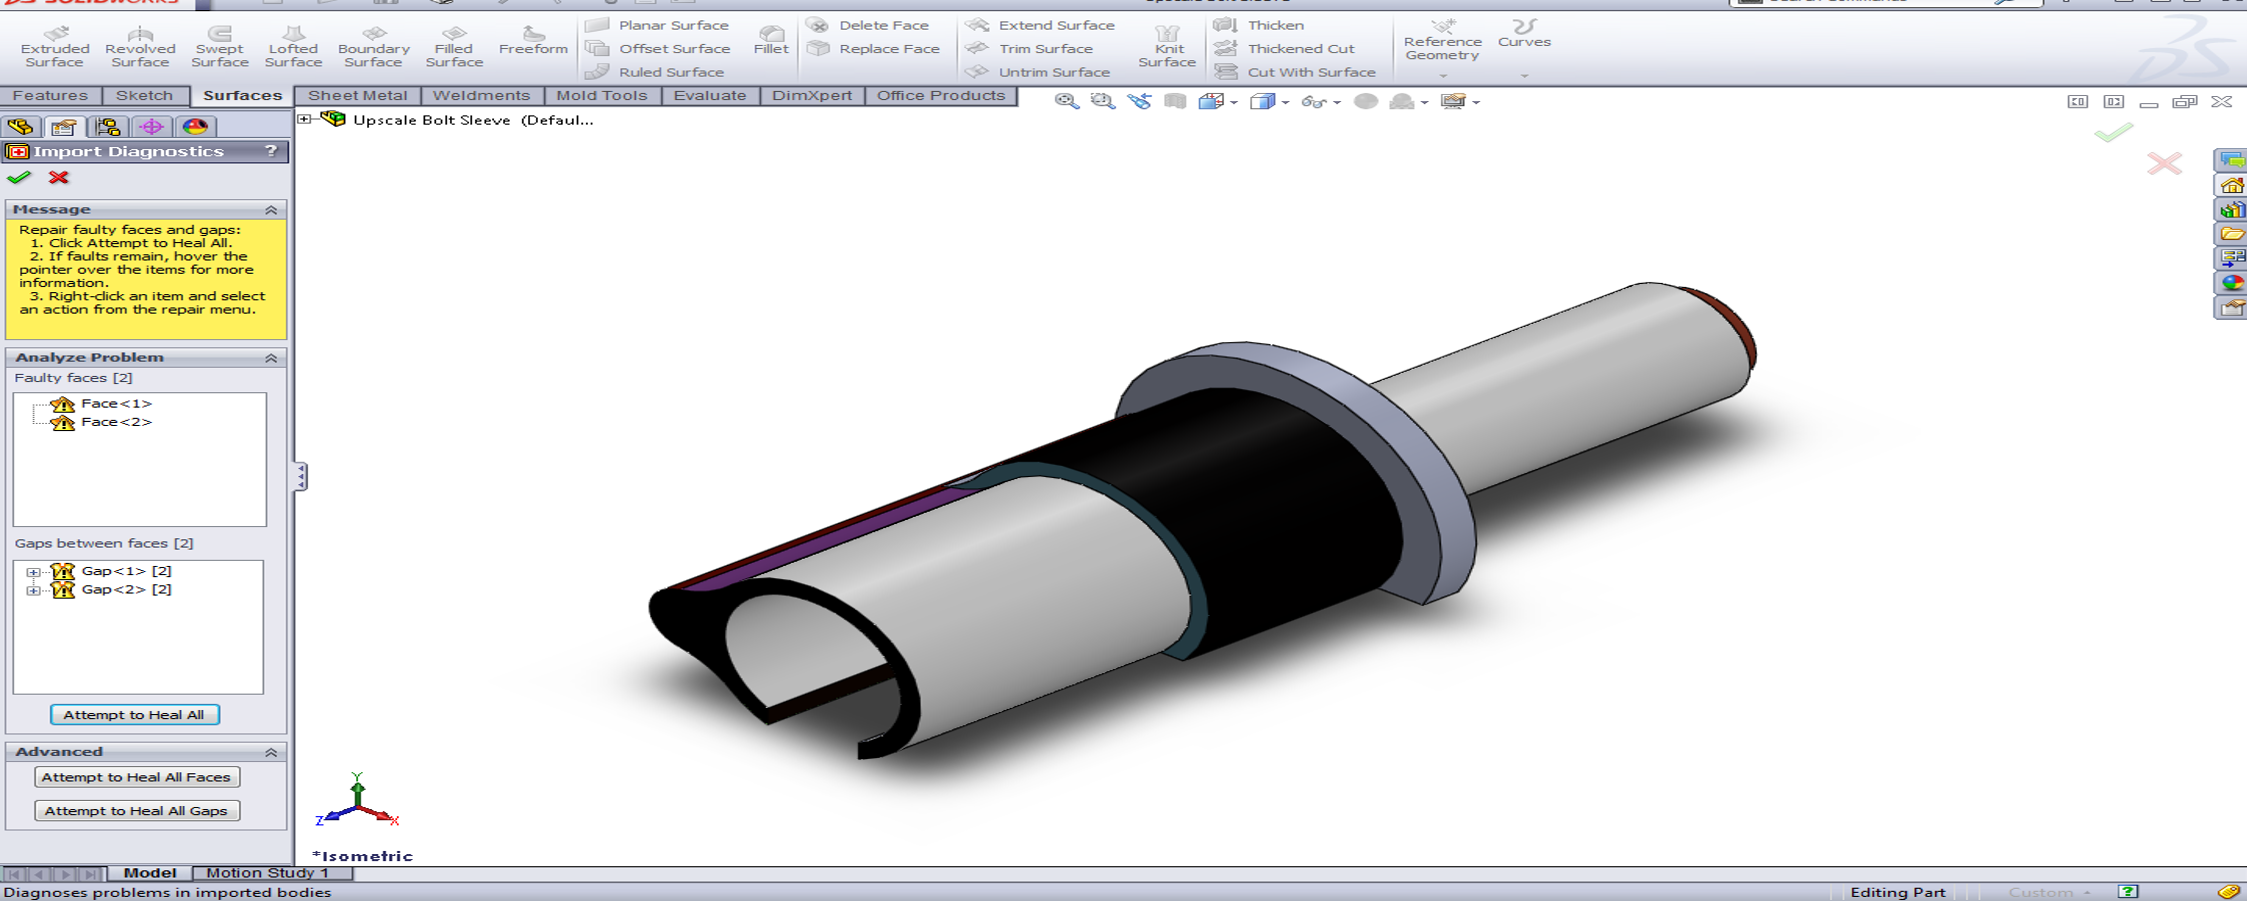Go to the Mold Tools tab
This screenshot has width=2247, height=901.
point(601,96)
